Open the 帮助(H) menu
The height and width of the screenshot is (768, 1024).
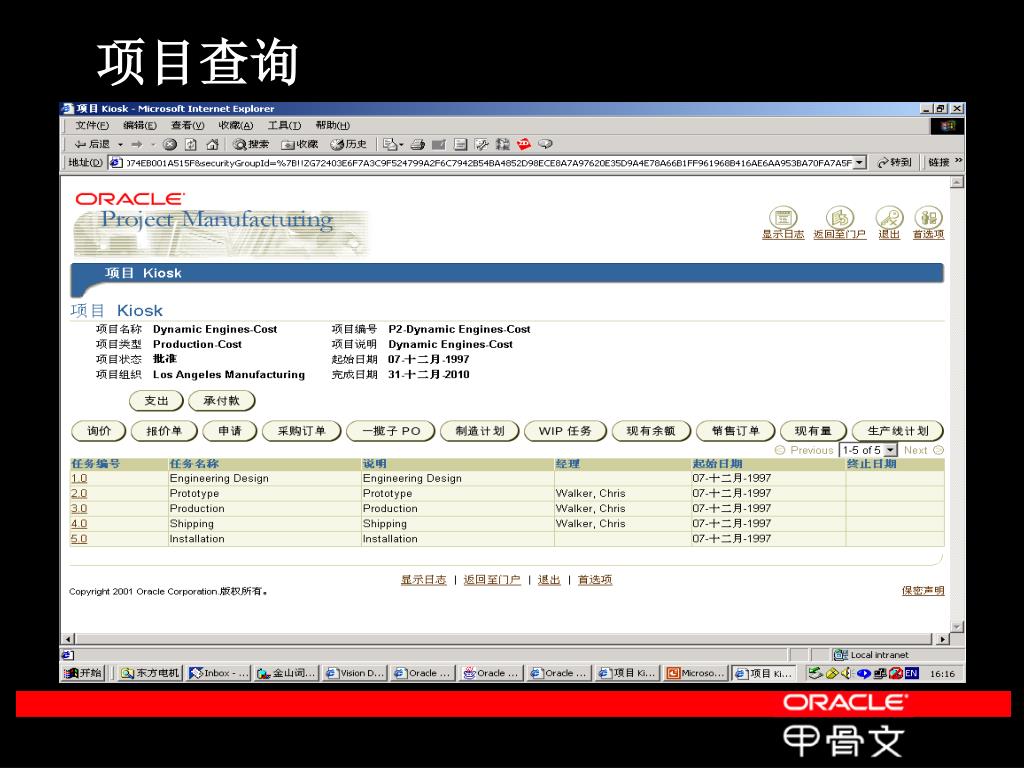(332, 125)
